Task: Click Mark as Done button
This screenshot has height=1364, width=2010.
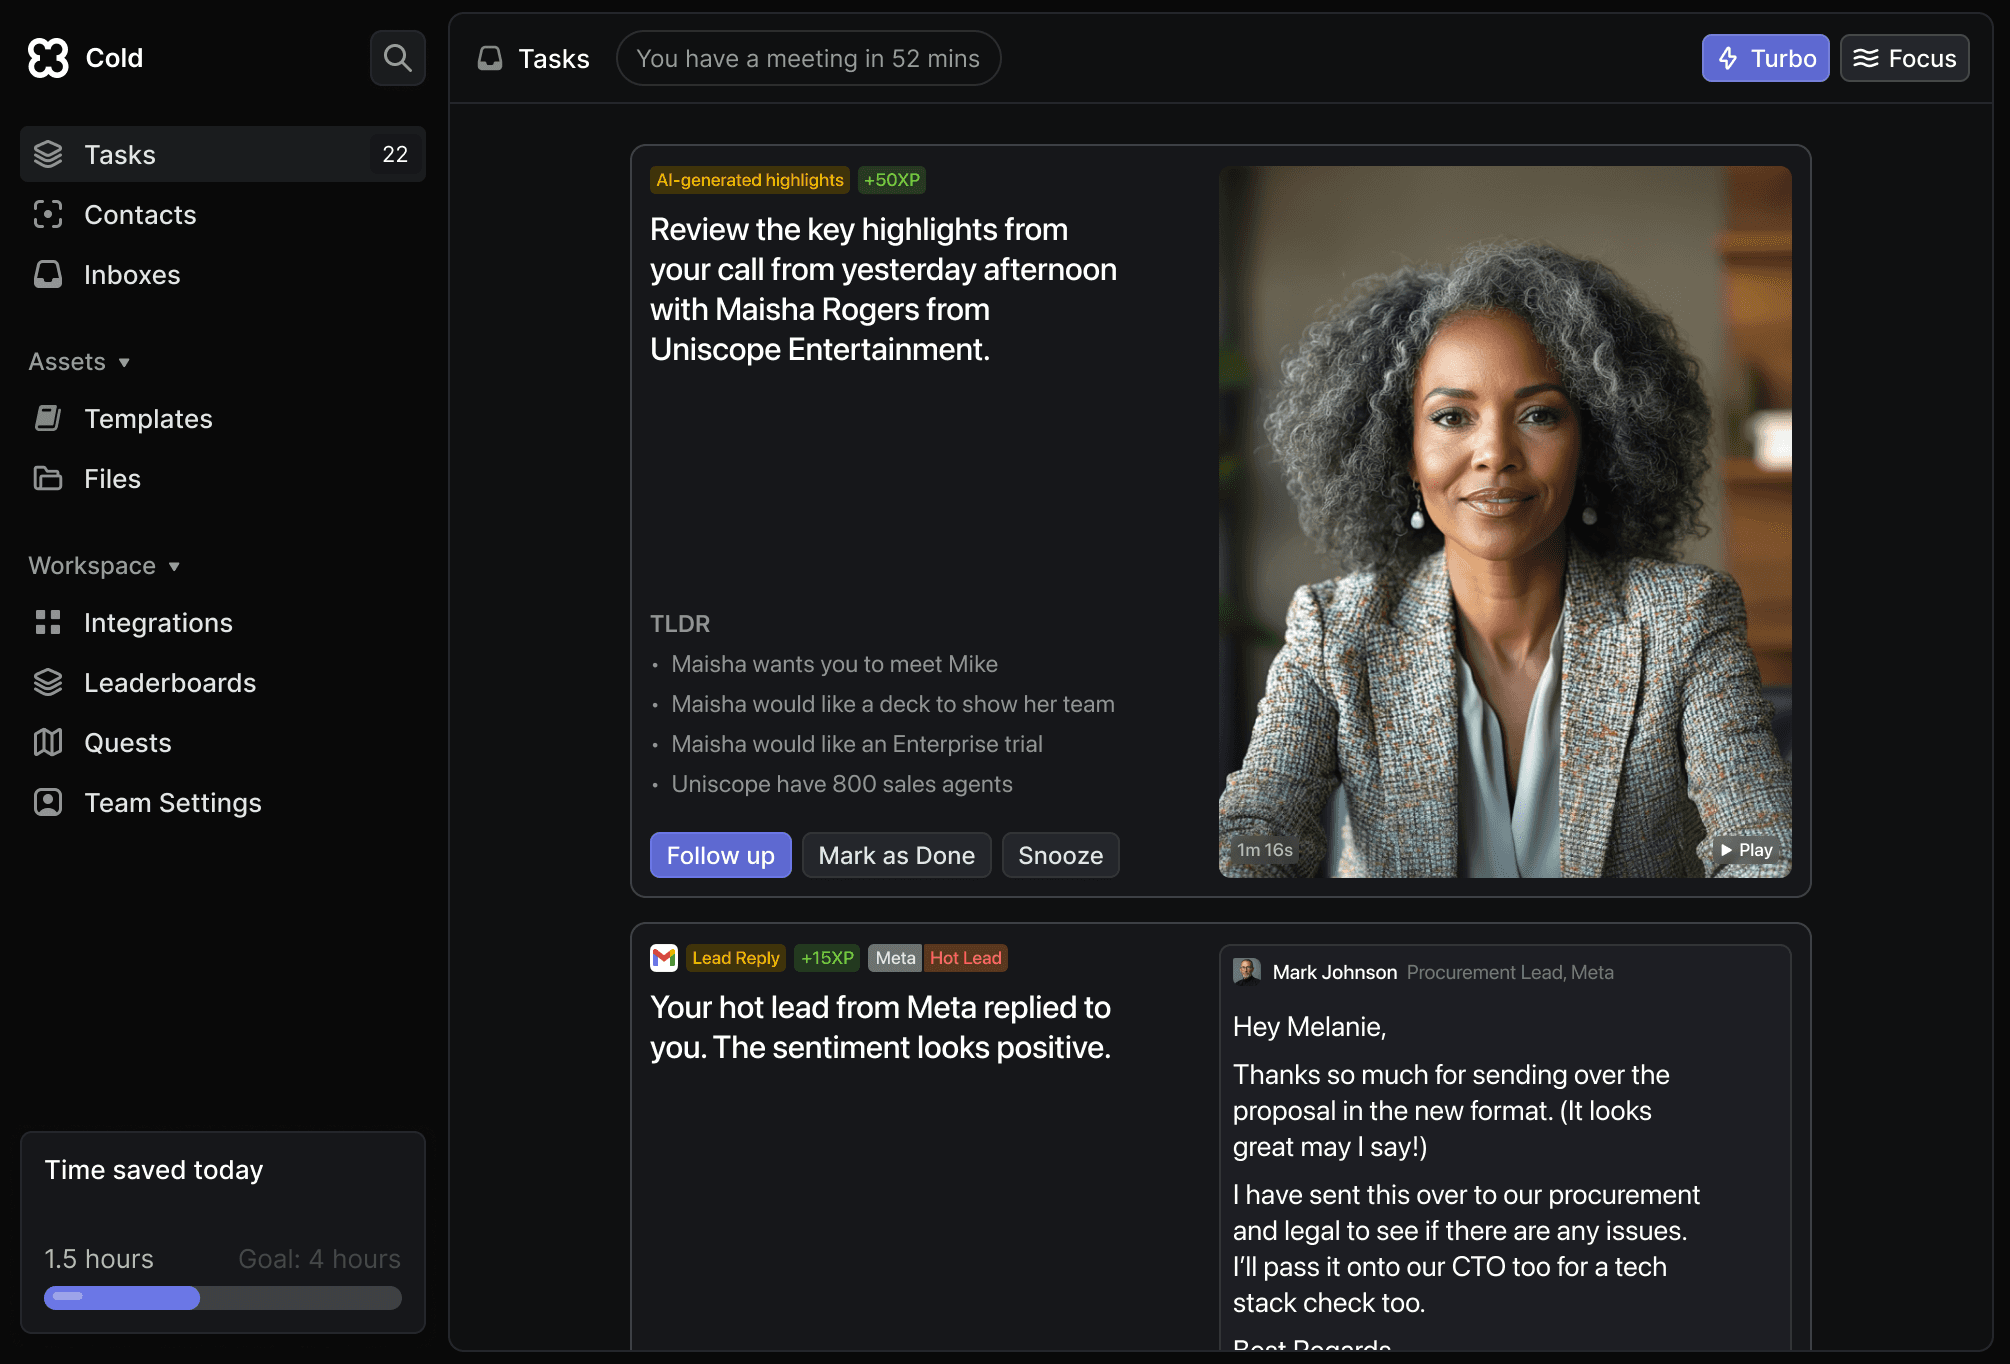Action: tap(896, 855)
